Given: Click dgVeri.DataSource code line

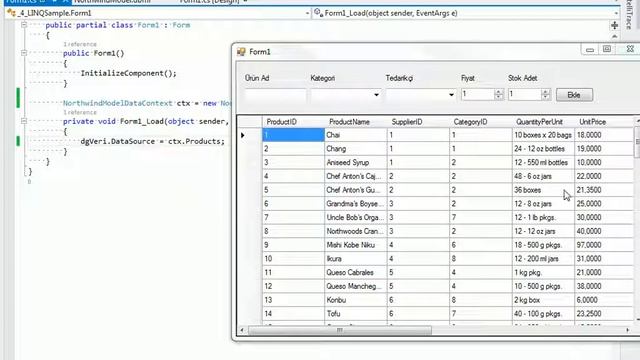Looking at the screenshot, I should [153, 141].
